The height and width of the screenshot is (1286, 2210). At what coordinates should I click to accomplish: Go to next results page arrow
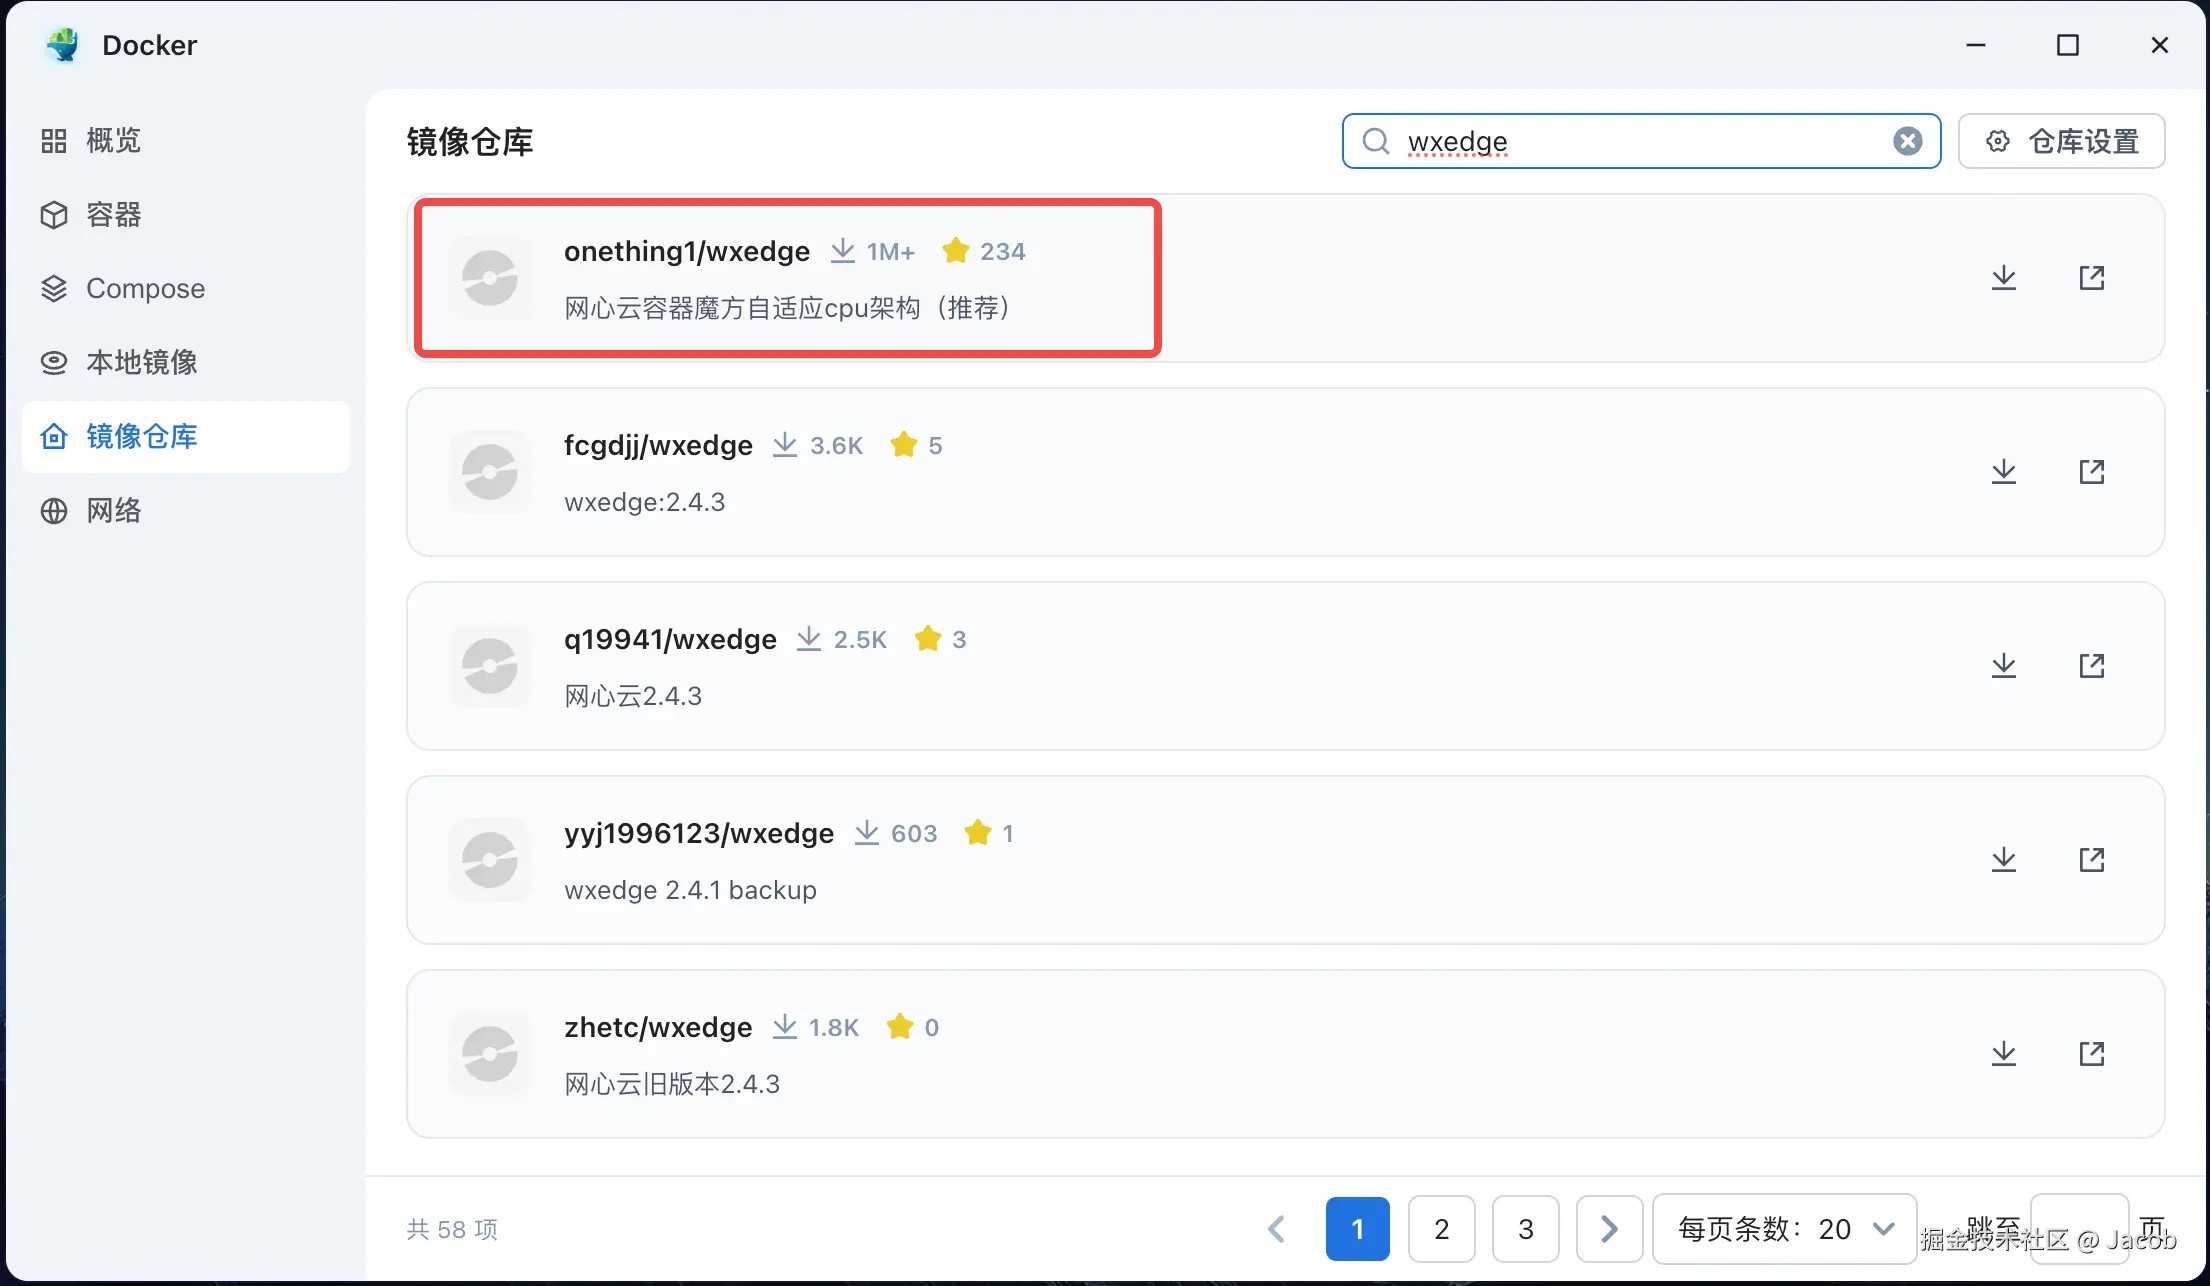[x=1609, y=1229]
